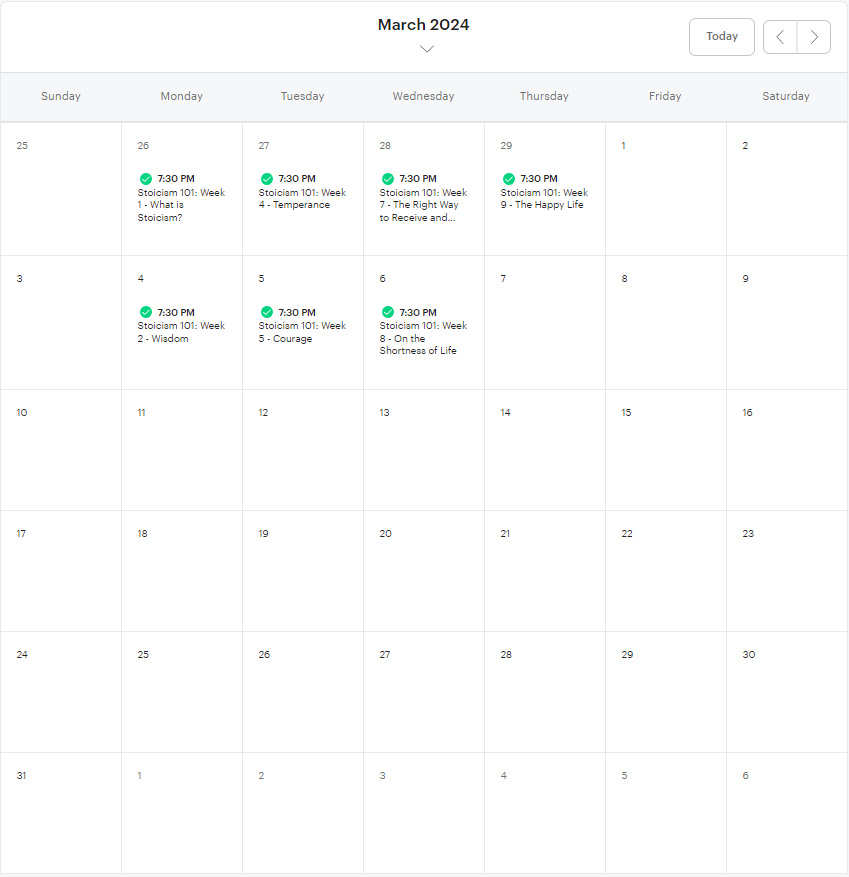Select March 15 day cell
849x877 pixels.
[666, 450]
